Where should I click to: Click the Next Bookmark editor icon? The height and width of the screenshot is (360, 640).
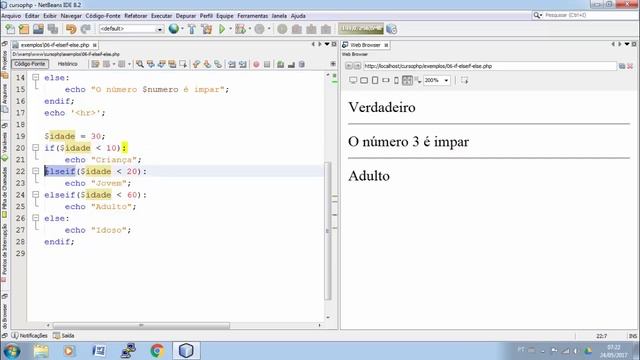tap(207, 64)
